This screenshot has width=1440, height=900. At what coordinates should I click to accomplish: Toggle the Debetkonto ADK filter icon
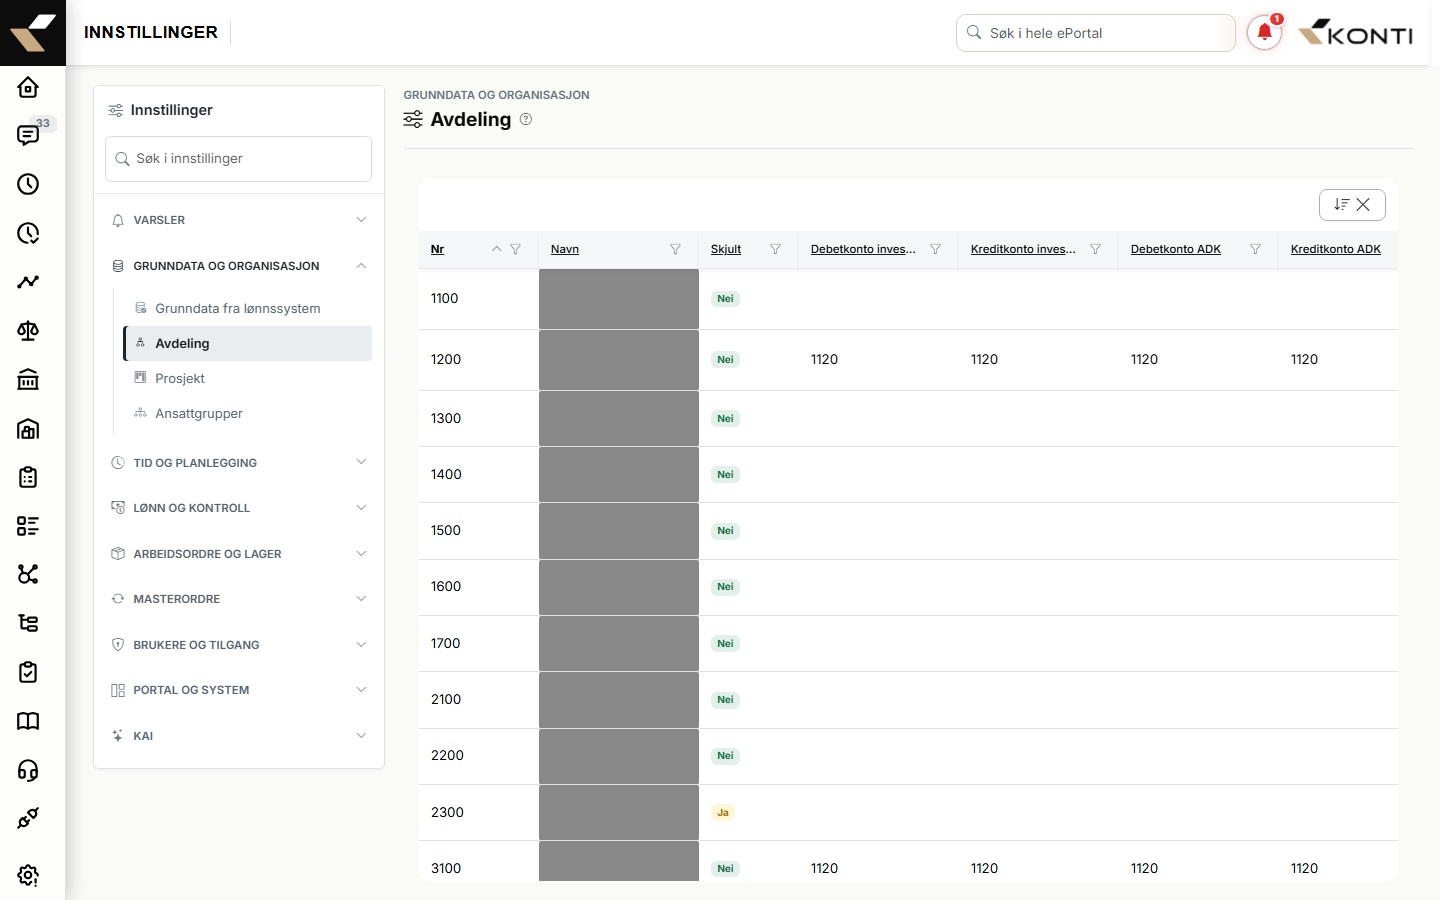click(x=1255, y=249)
